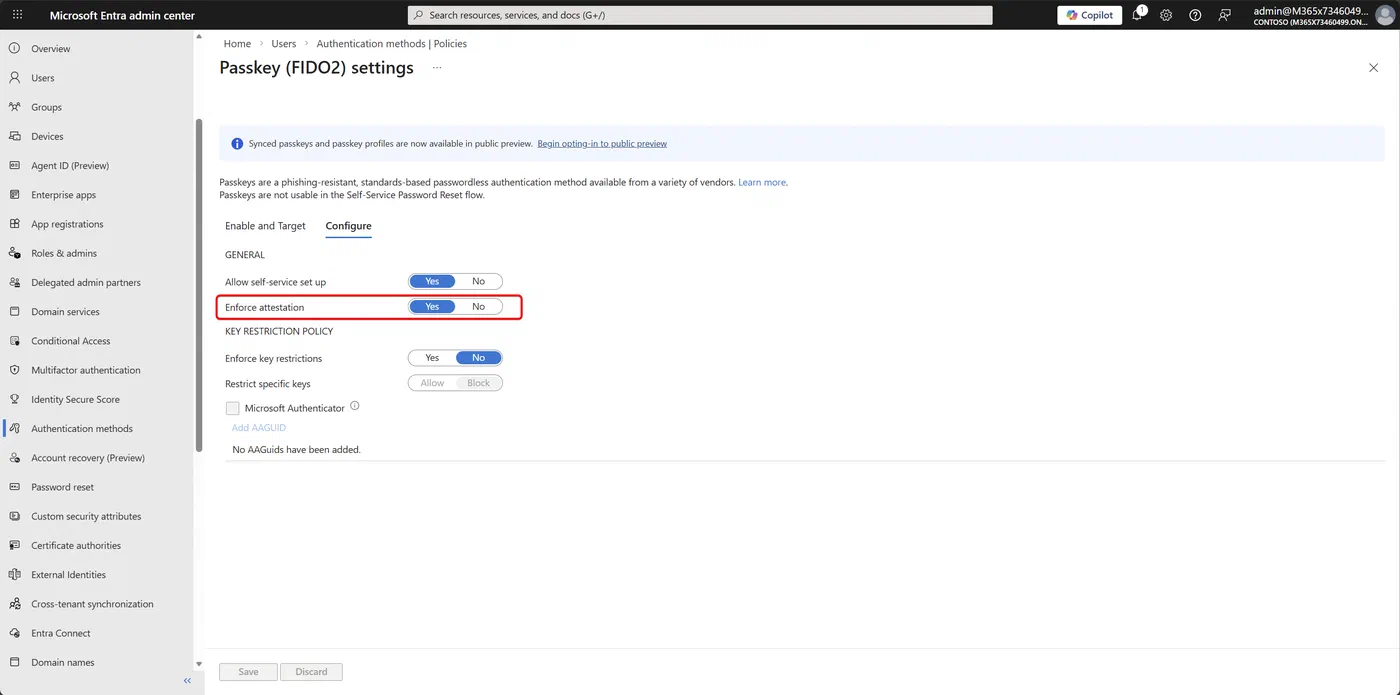Screen dimensions: 1400x695
Task: Click the sidebar scroll down arrow
Action: tap(198, 664)
